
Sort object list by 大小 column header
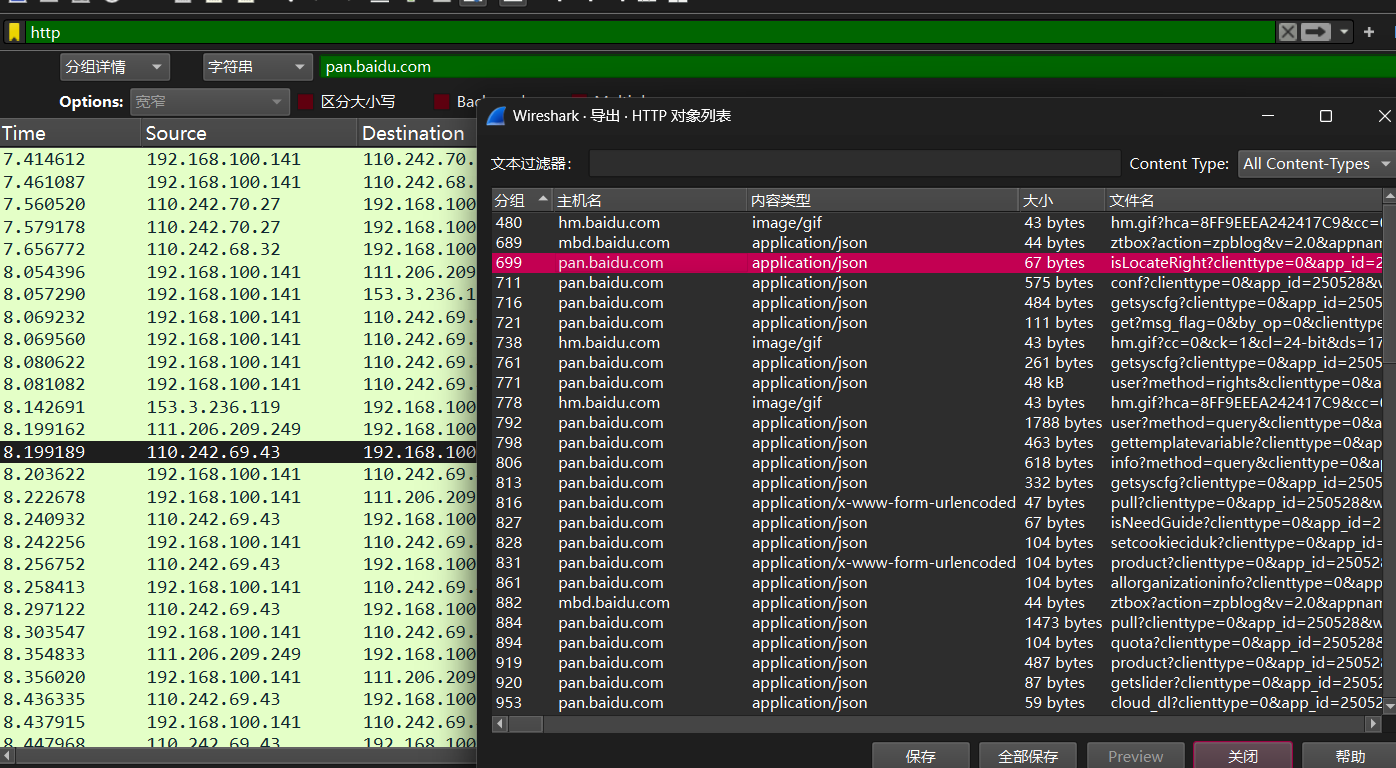tap(1062, 201)
